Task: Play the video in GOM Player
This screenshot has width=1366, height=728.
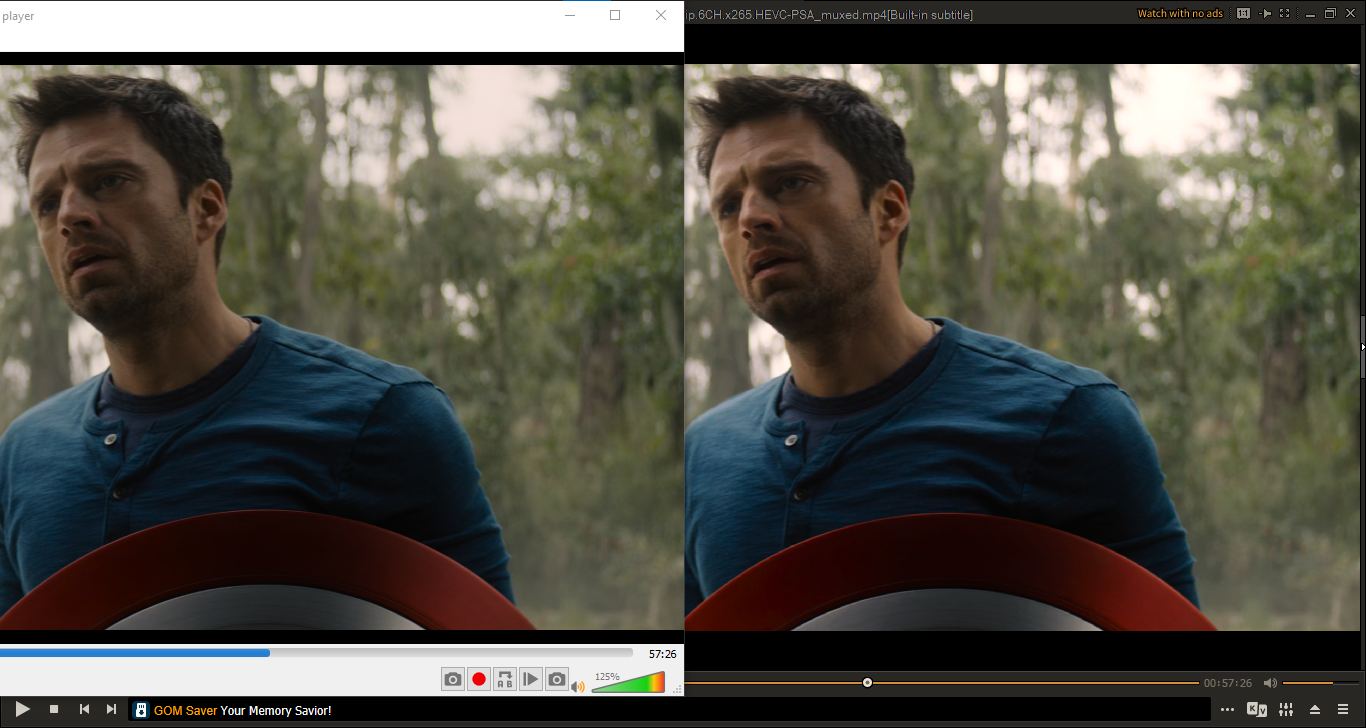Action: 23,709
